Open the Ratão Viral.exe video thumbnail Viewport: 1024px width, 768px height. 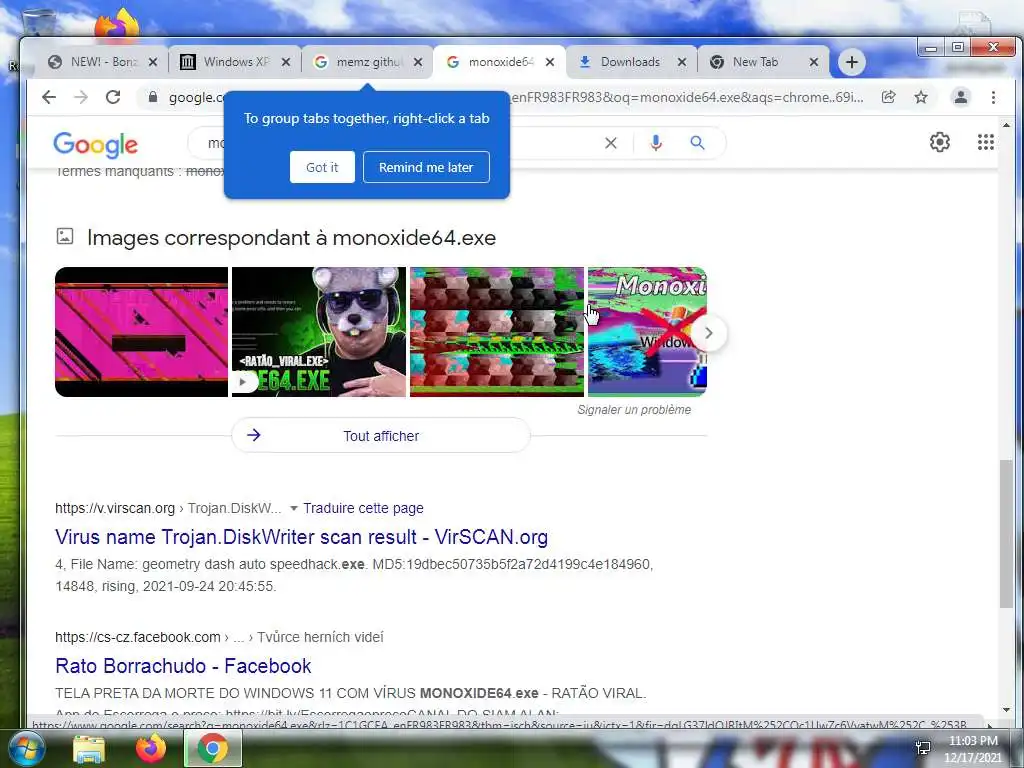[x=319, y=332]
